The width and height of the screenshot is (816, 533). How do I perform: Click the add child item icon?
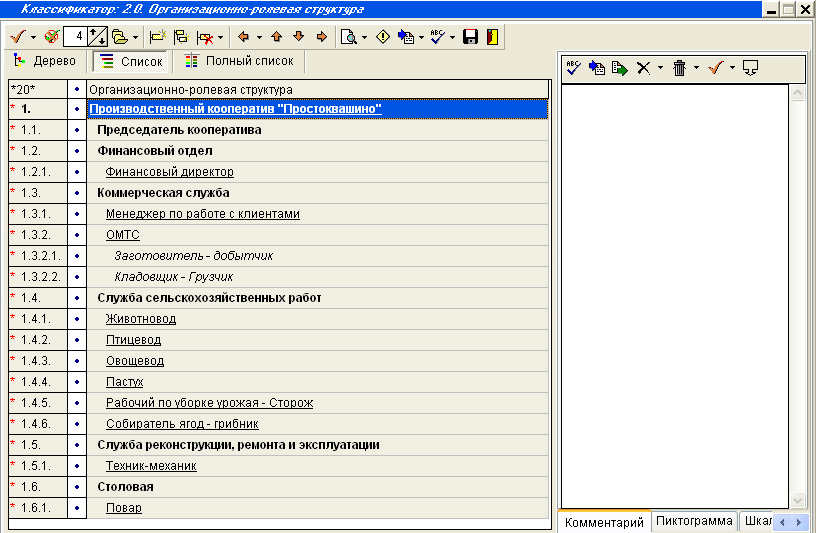point(181,37)
